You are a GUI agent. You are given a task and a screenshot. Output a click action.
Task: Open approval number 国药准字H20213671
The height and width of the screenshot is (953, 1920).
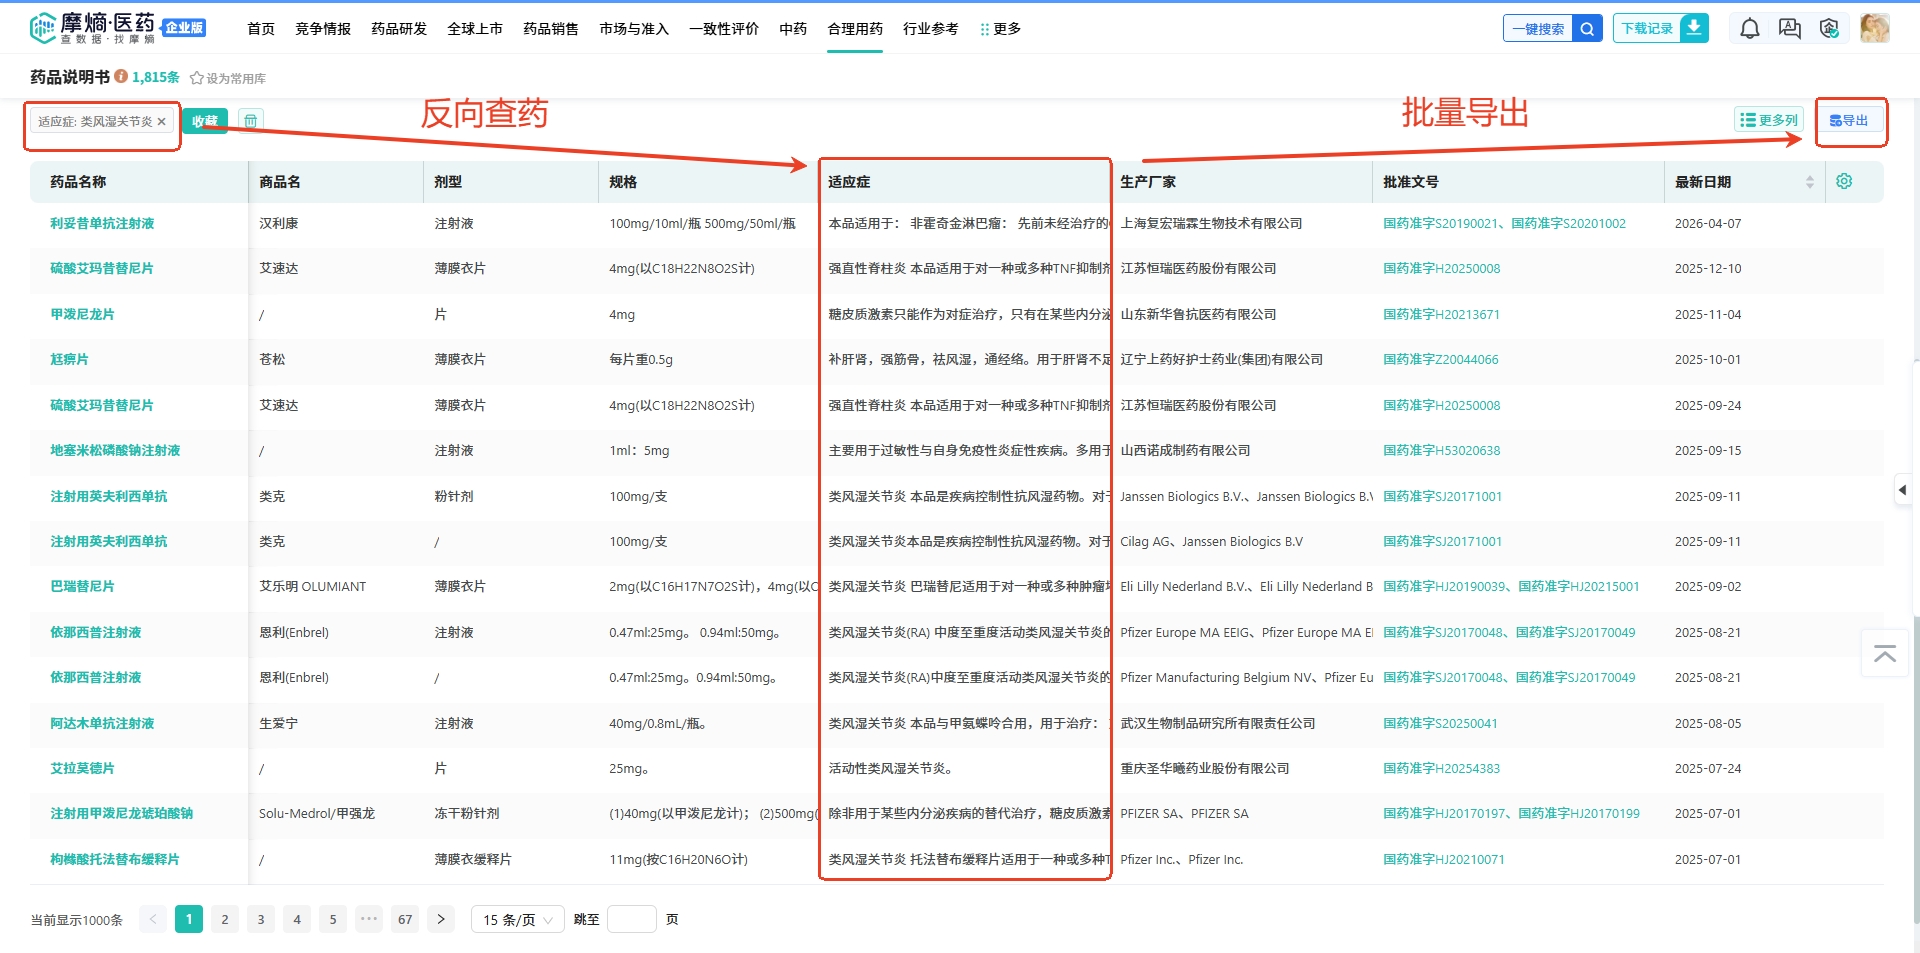[1441, 314]
